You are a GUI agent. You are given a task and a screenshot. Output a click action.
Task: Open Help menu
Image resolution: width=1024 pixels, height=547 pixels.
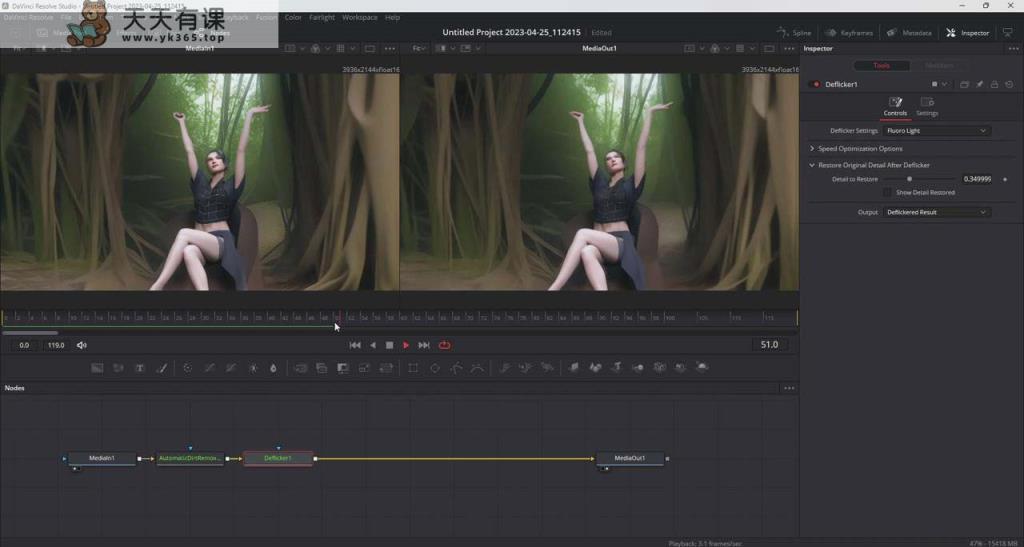click(x=392, y=18)
